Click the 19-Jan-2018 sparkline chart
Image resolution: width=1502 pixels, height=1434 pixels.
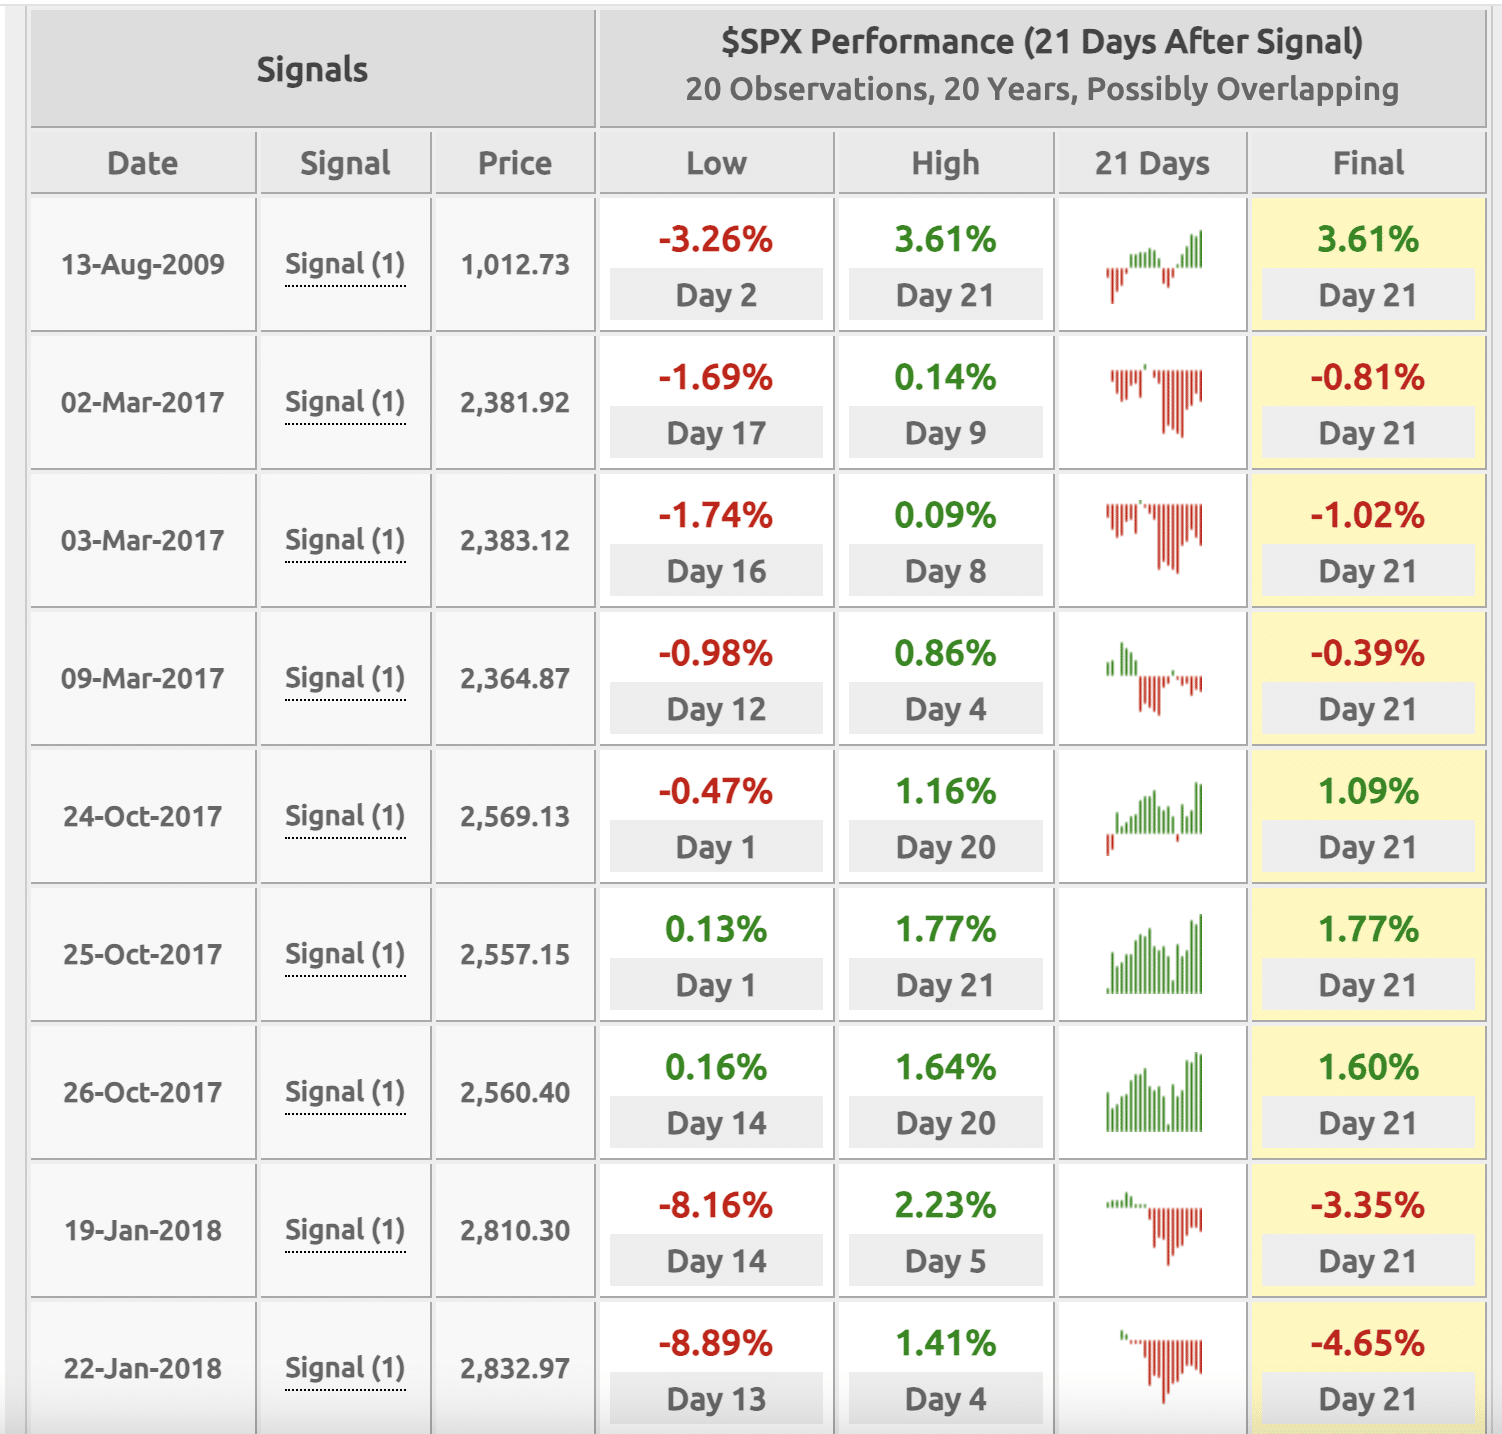[x=1154, y=1229]
